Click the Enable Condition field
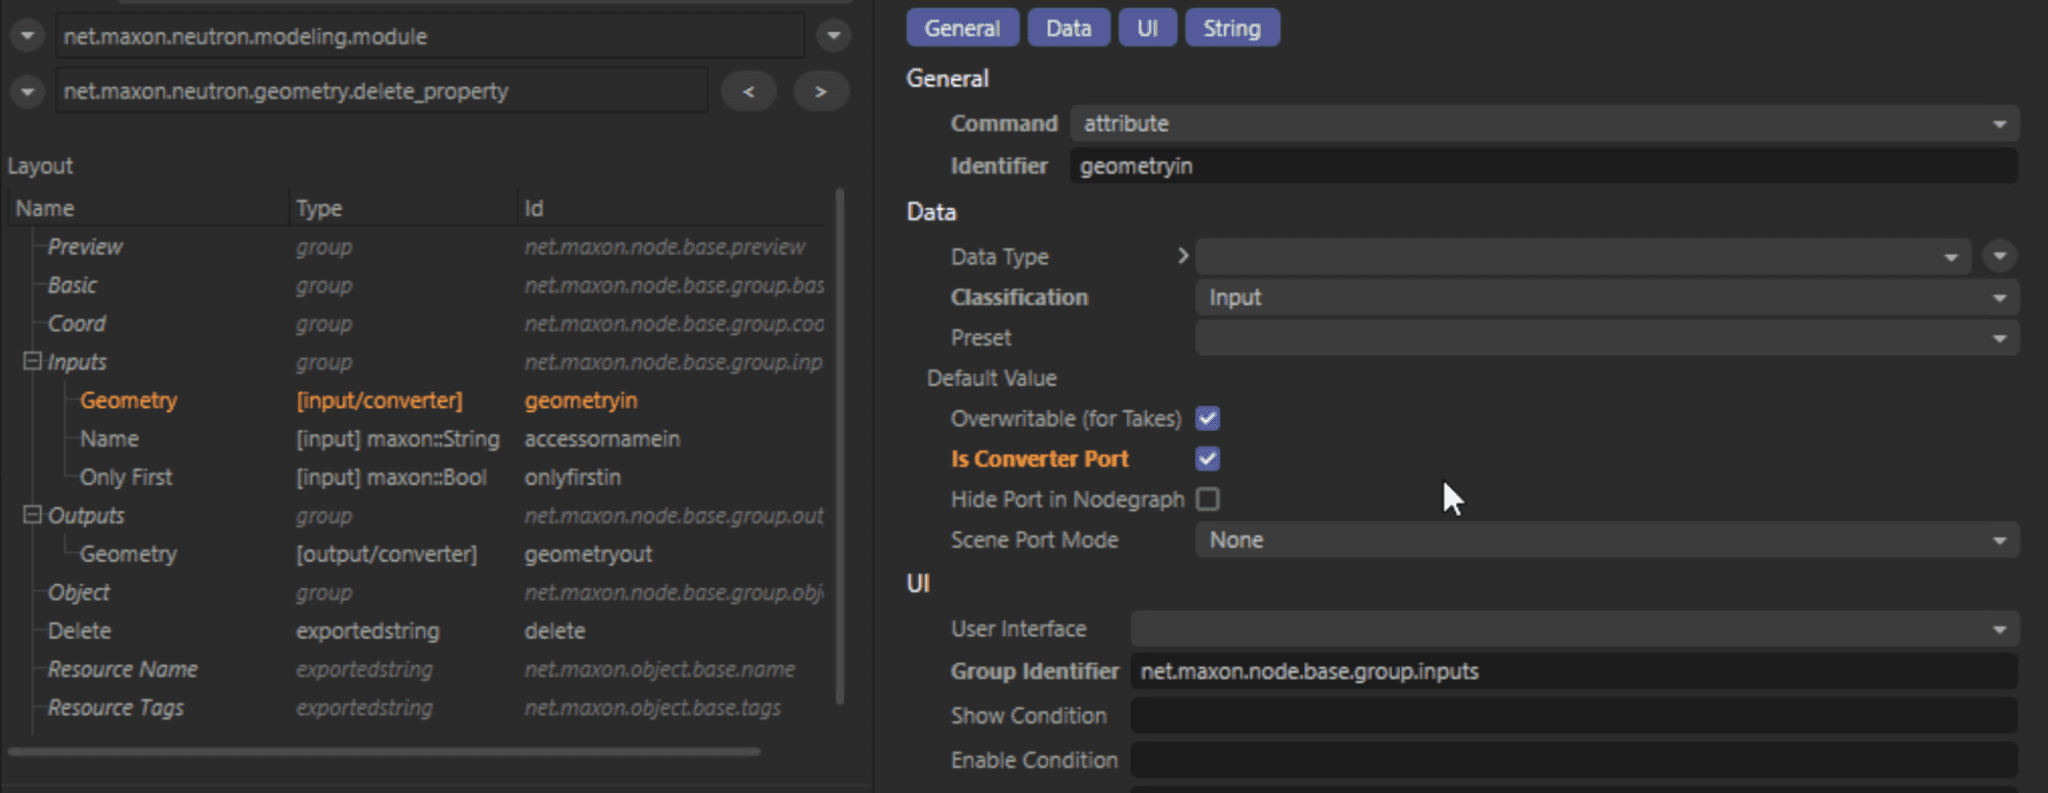The height and width of the screenshot is (793, 2048). click(1575, 760)
